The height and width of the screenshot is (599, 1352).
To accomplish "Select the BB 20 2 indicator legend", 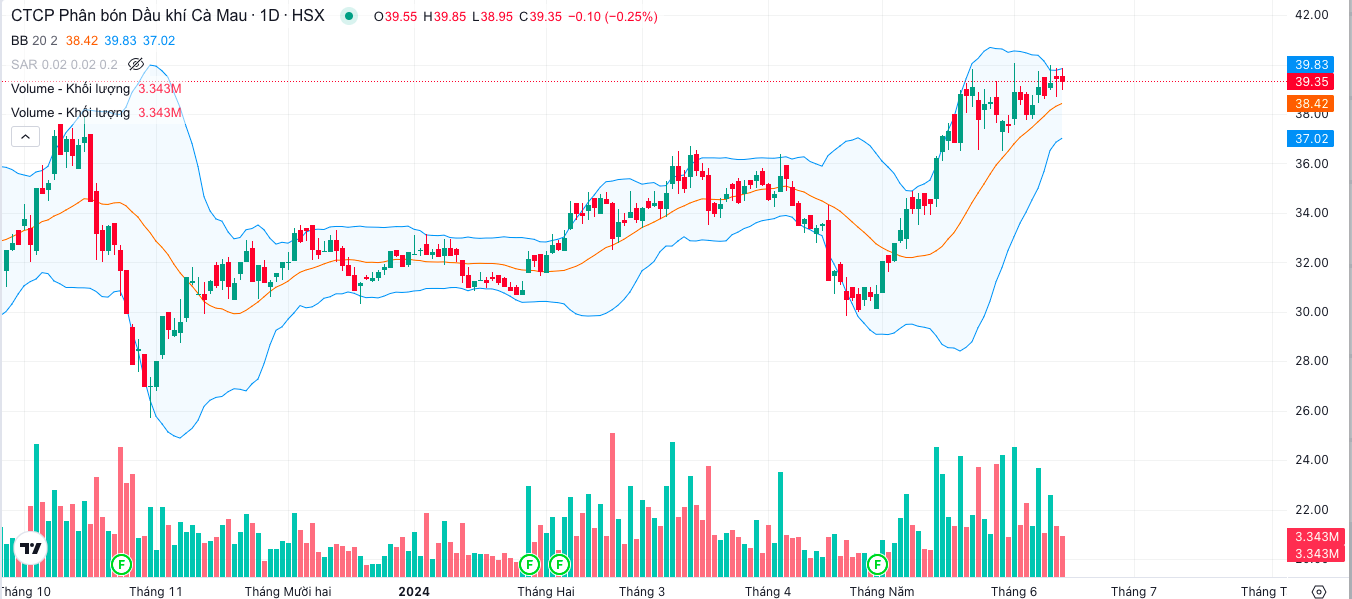I will pyautogui.click(x=34, y=40).
